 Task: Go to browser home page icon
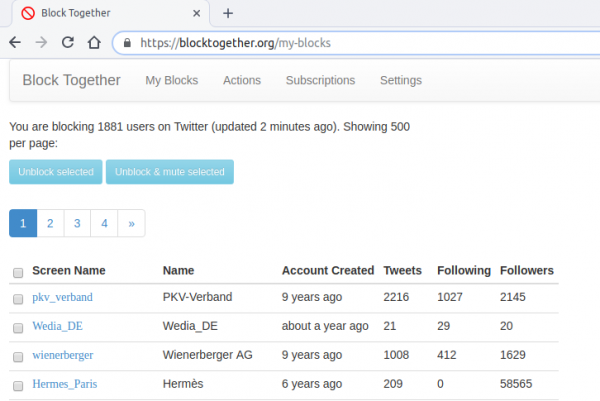pyautogui.click(x=94, y=43)
